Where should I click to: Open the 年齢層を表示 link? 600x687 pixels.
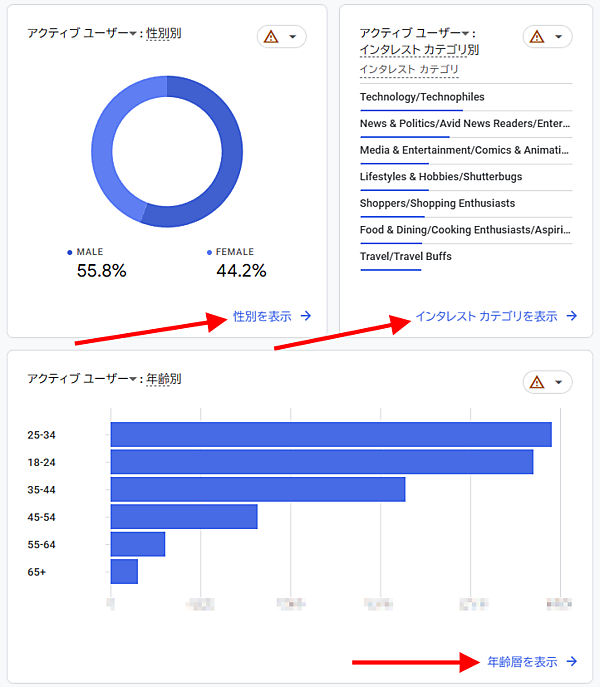(522, 662)
